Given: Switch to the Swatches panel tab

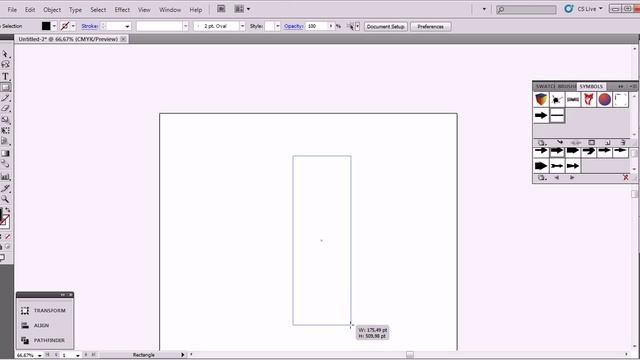Looking at the screenshot, I should click(545, 87).
